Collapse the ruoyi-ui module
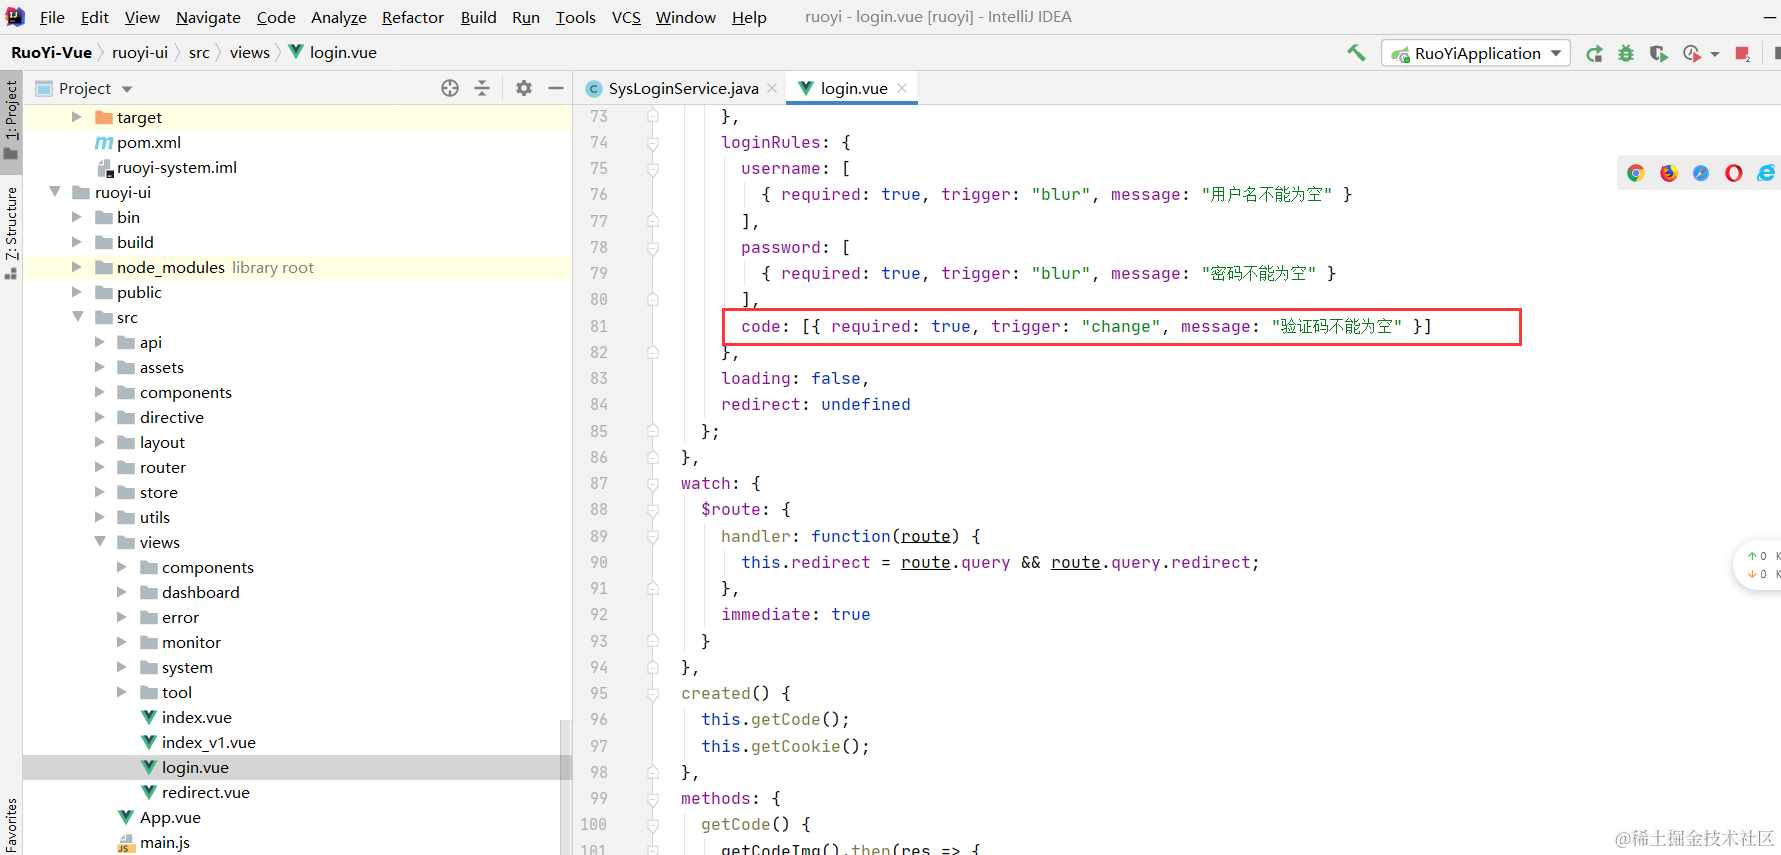The width and height of the screenshot is (1781, 855). click(54, 192)
